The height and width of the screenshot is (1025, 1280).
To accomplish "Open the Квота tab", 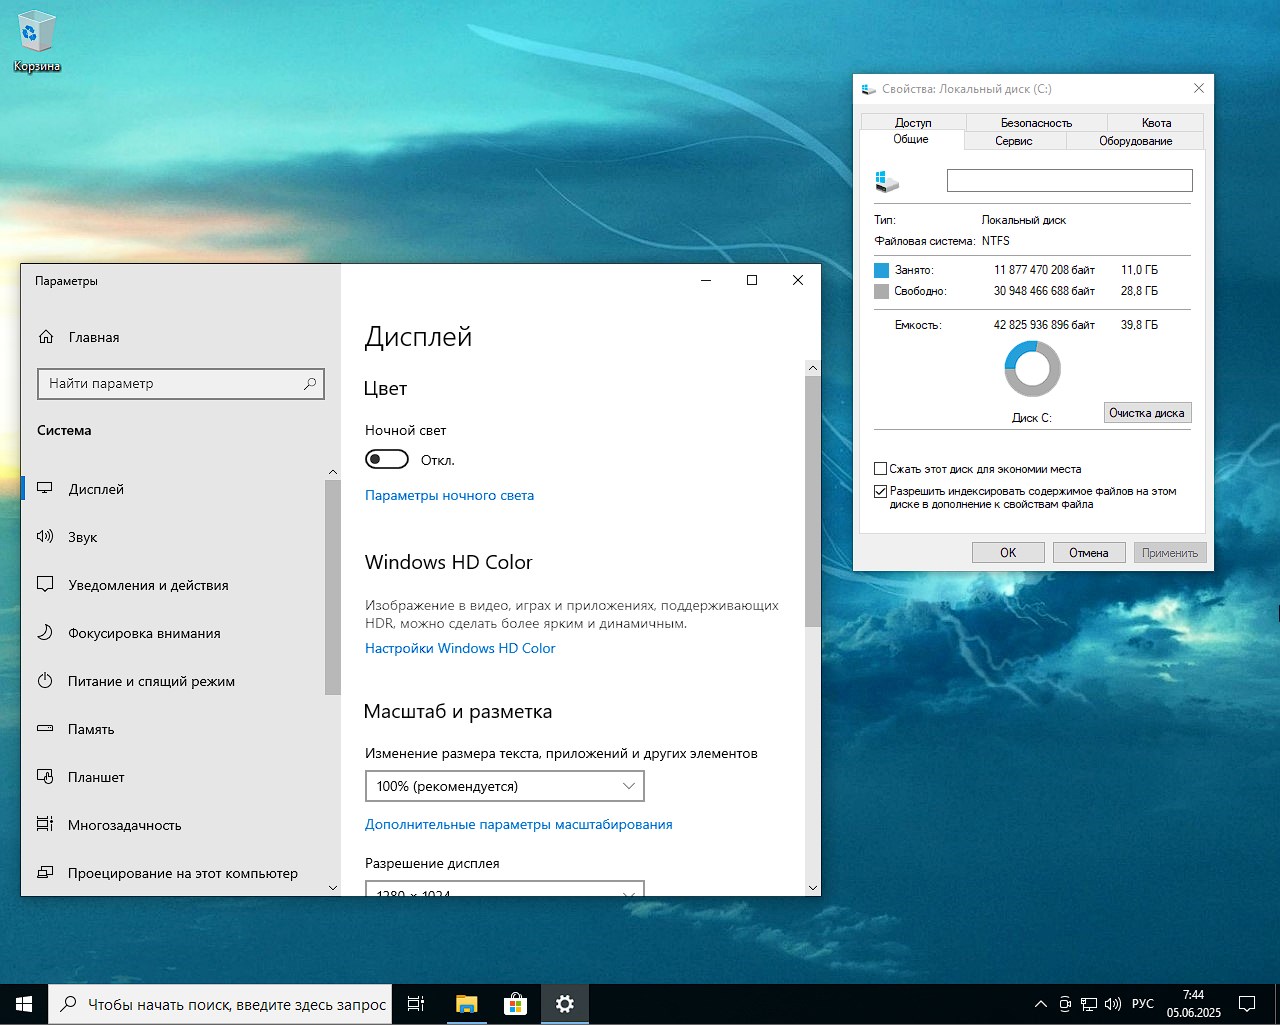I will (1156, 122).
